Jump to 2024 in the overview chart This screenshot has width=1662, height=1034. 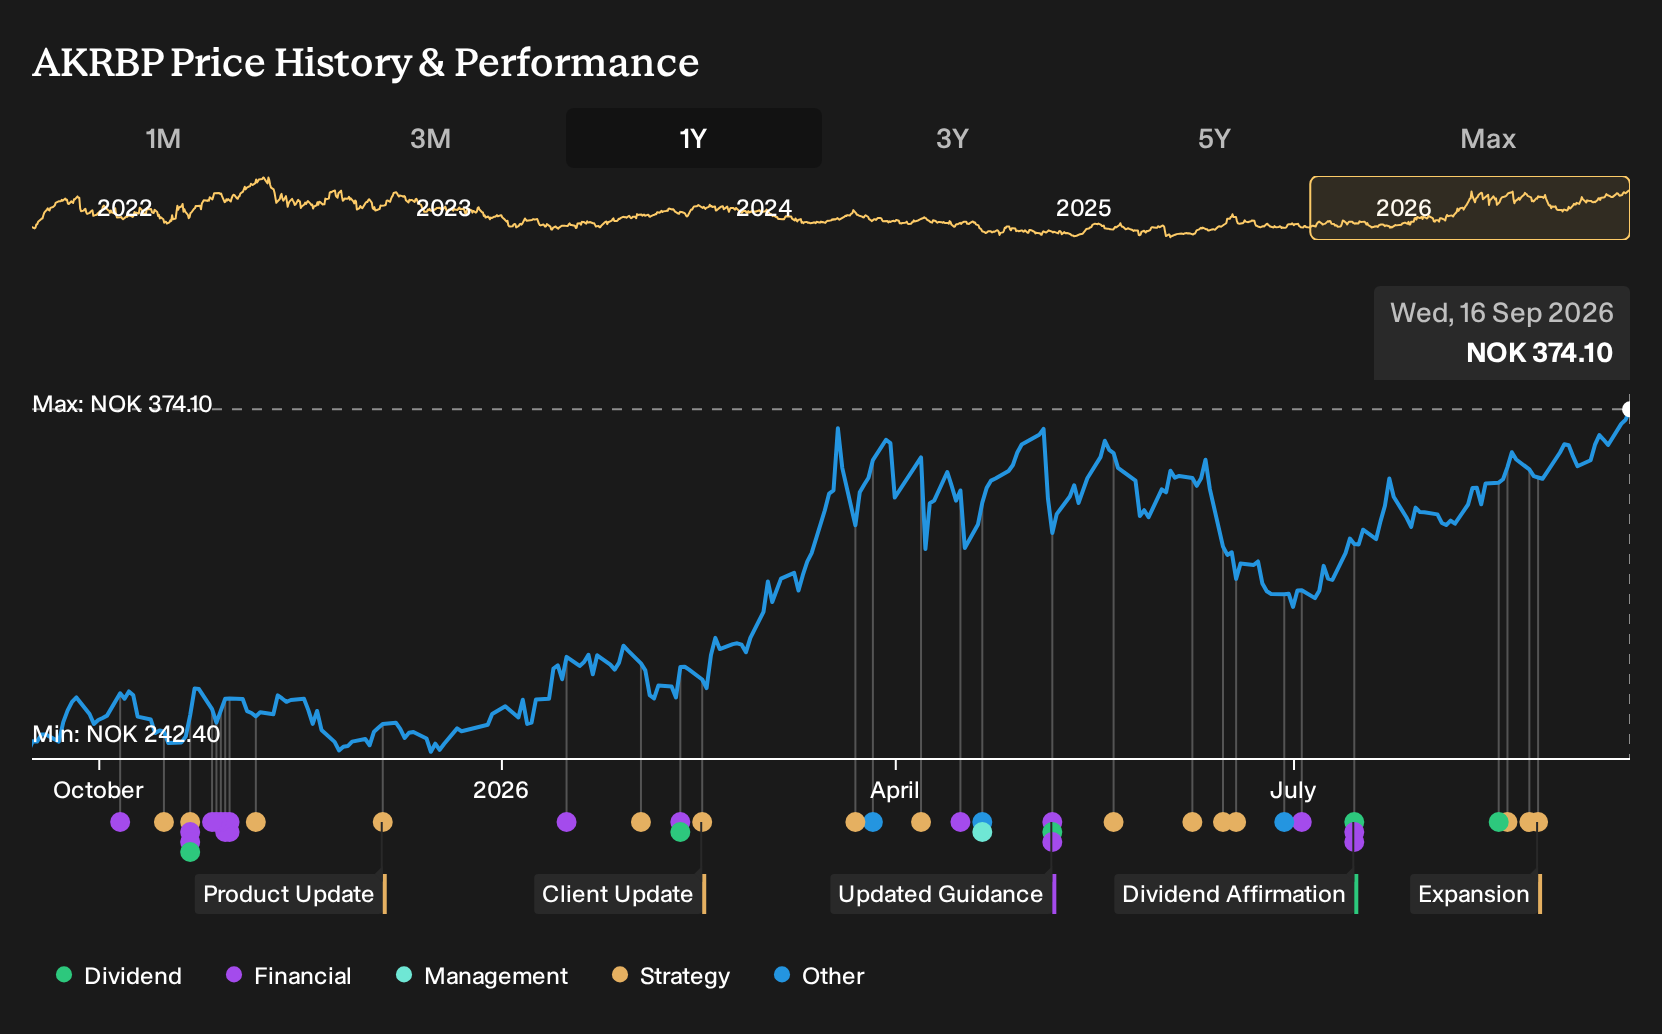pyautogui.click(x=764, y=208)
